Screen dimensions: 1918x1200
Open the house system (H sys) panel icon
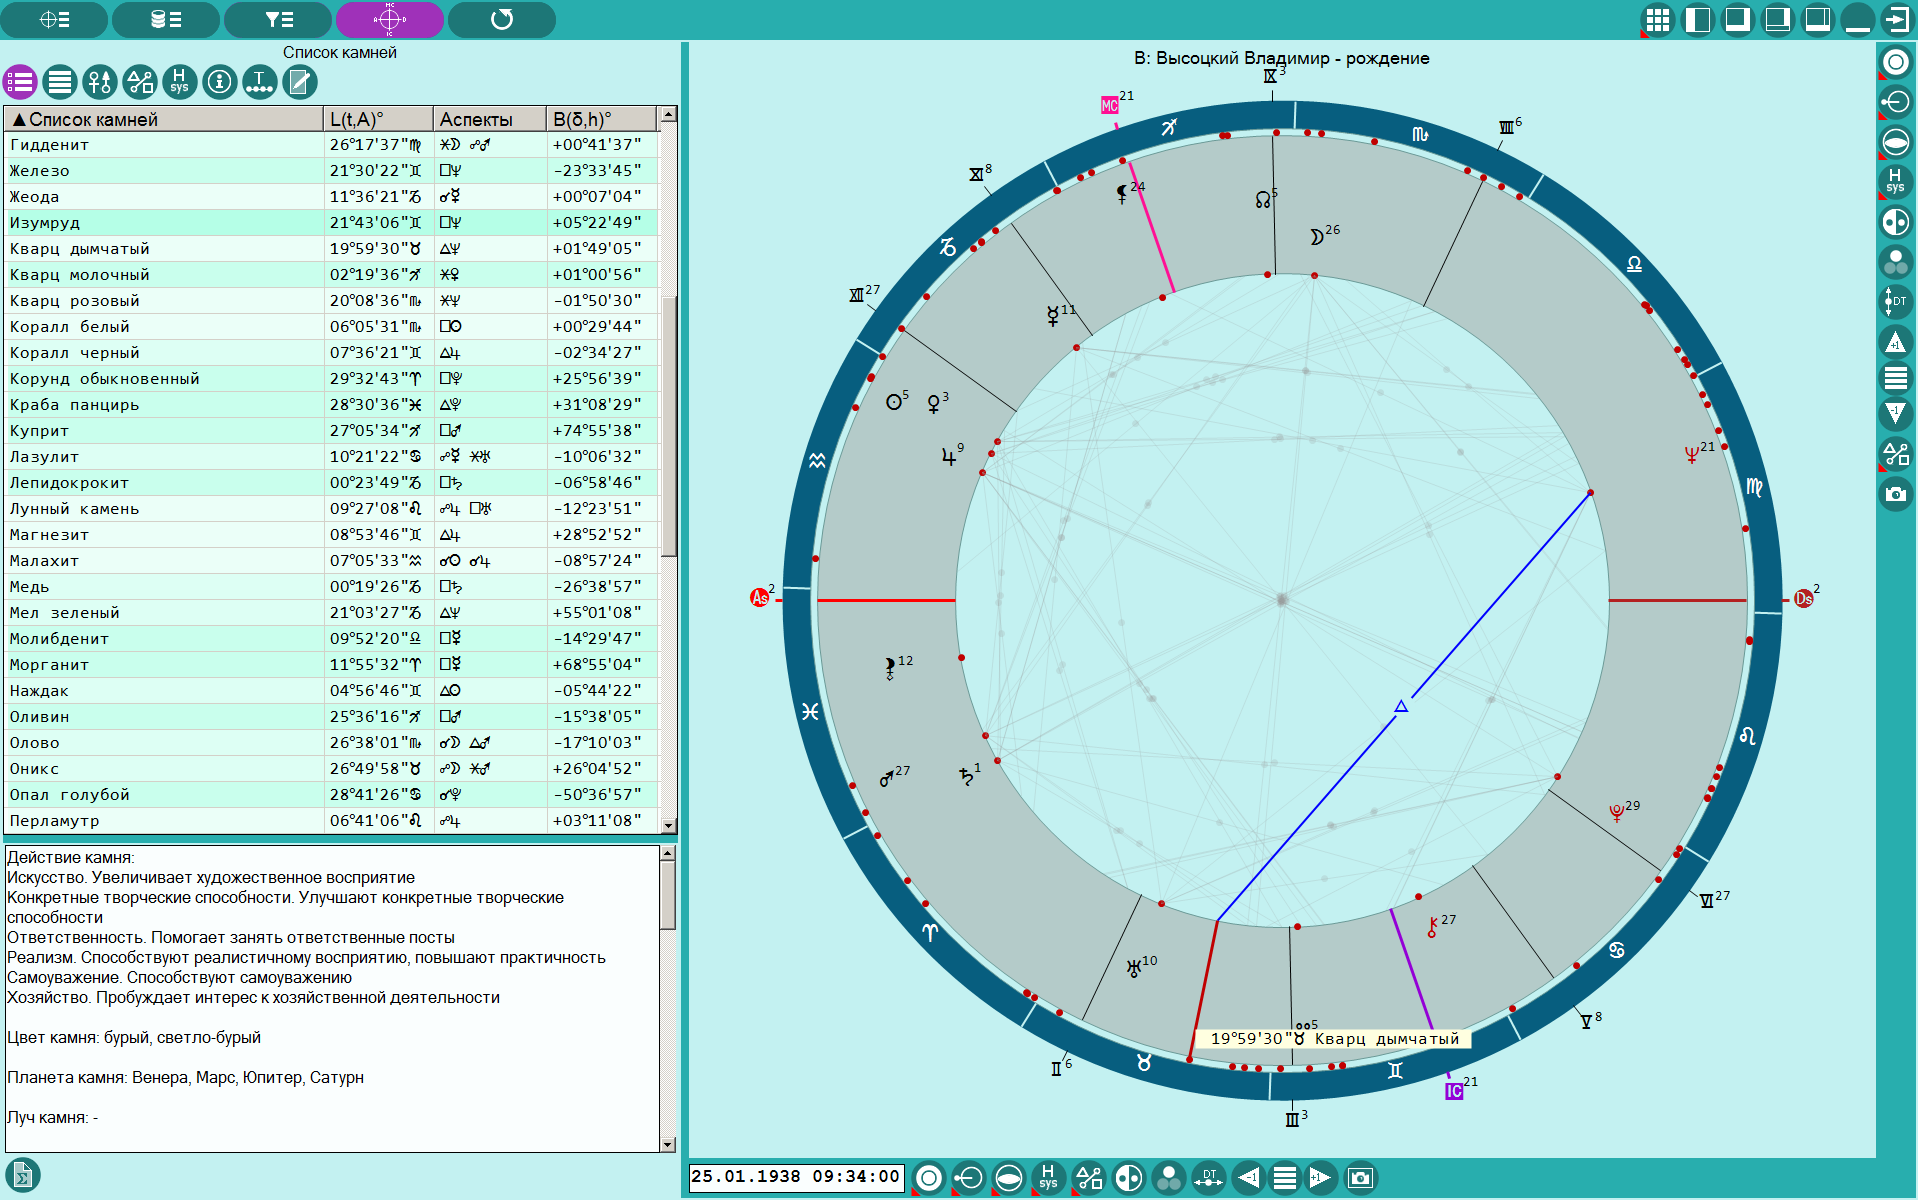click(179, 82)
